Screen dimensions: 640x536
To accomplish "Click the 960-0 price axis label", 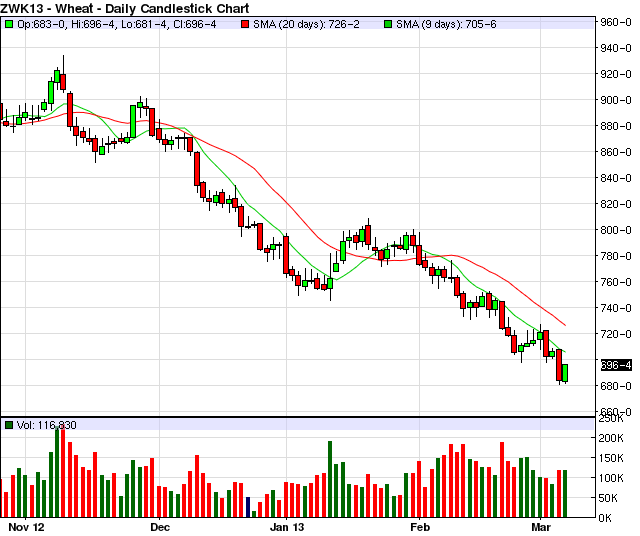I will [616, 22].
